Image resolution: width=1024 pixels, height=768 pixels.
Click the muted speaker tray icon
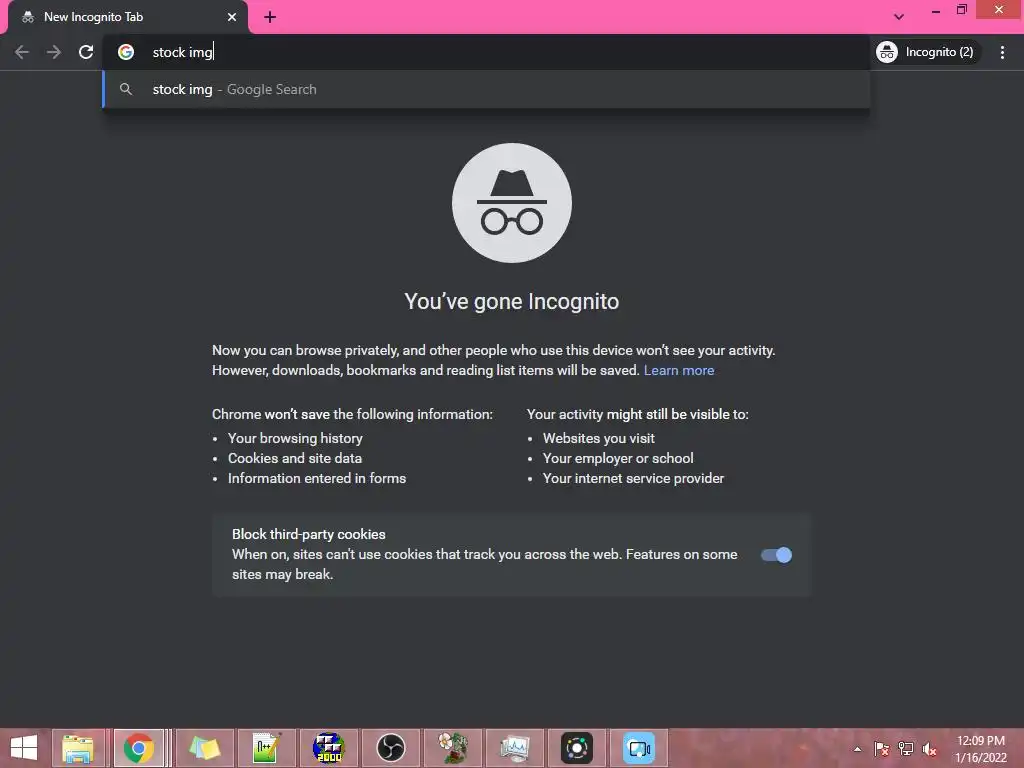[x=930, y=749]
